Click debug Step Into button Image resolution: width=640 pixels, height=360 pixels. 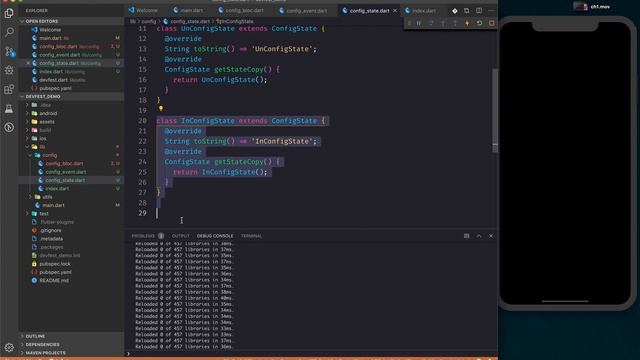click(443, 23)
